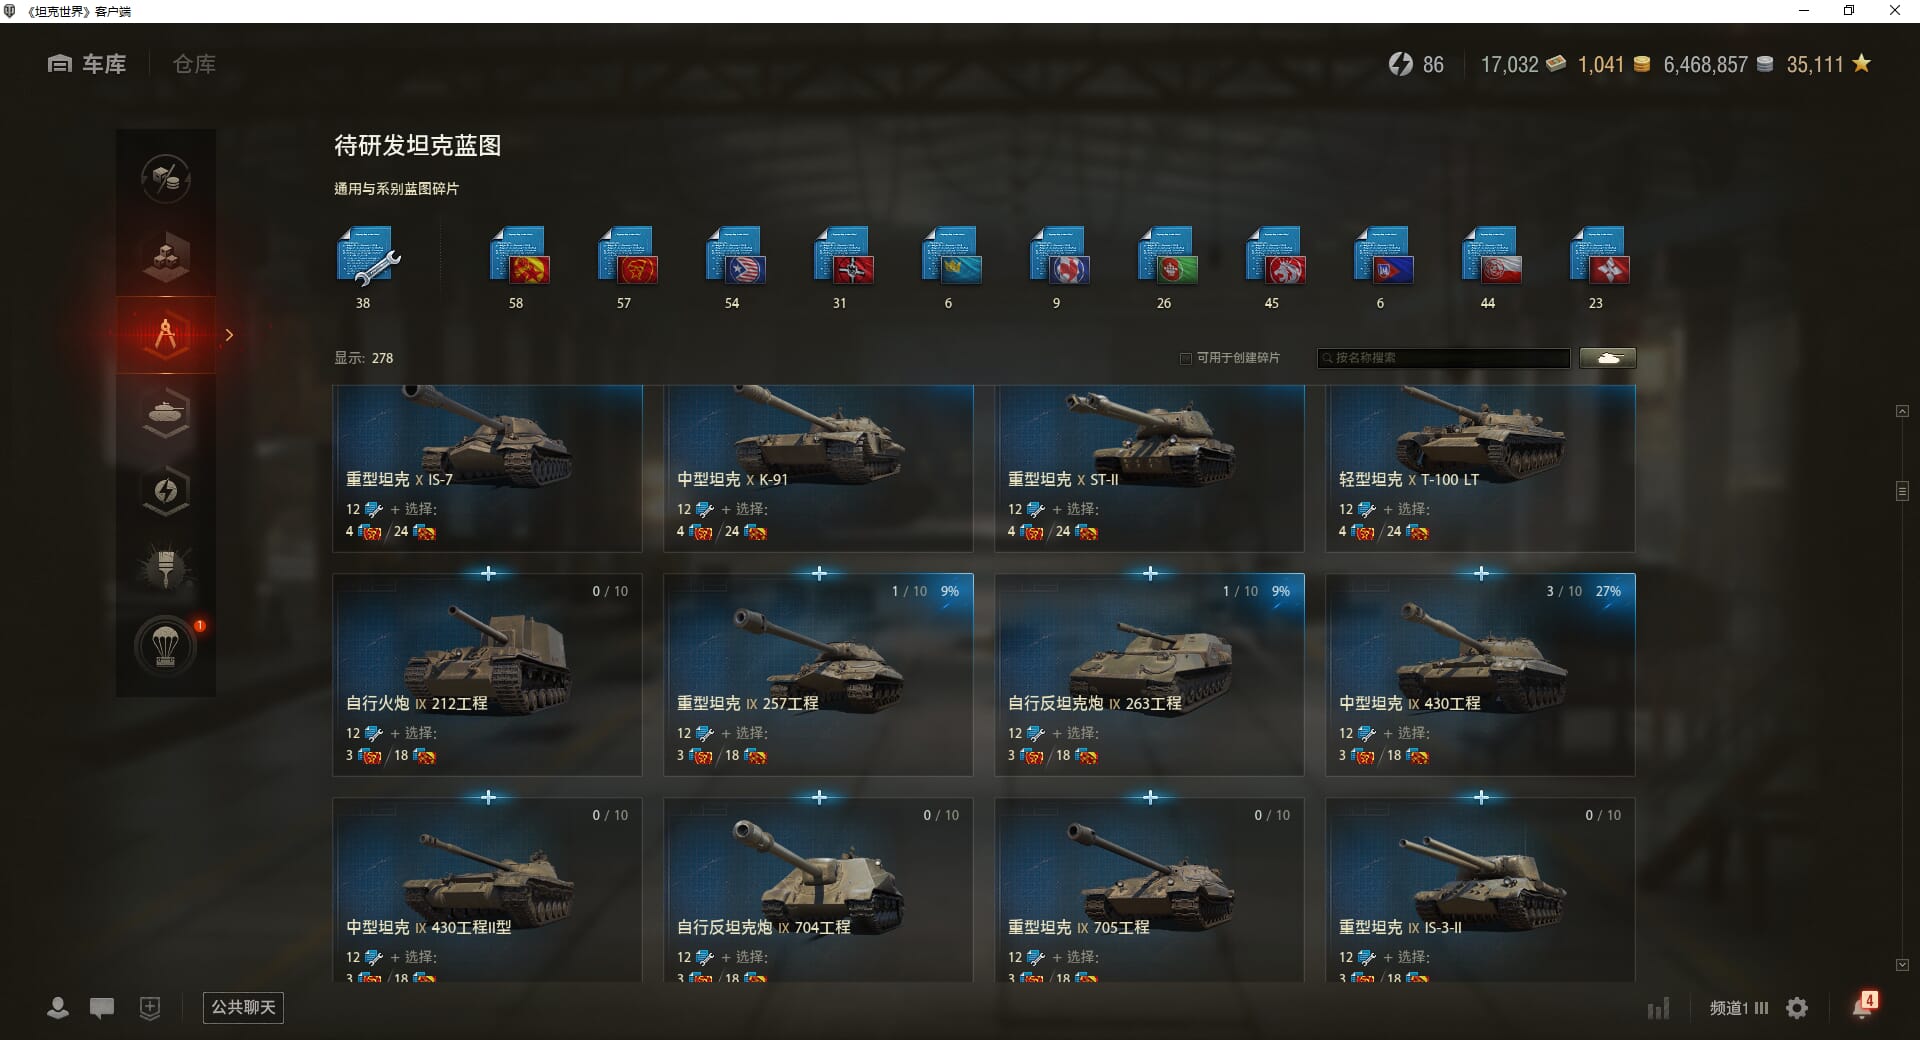Toggle the tank filter button beside search
The height and width of the screenshot is (1040, 1920).
[x=1608, y=358]
